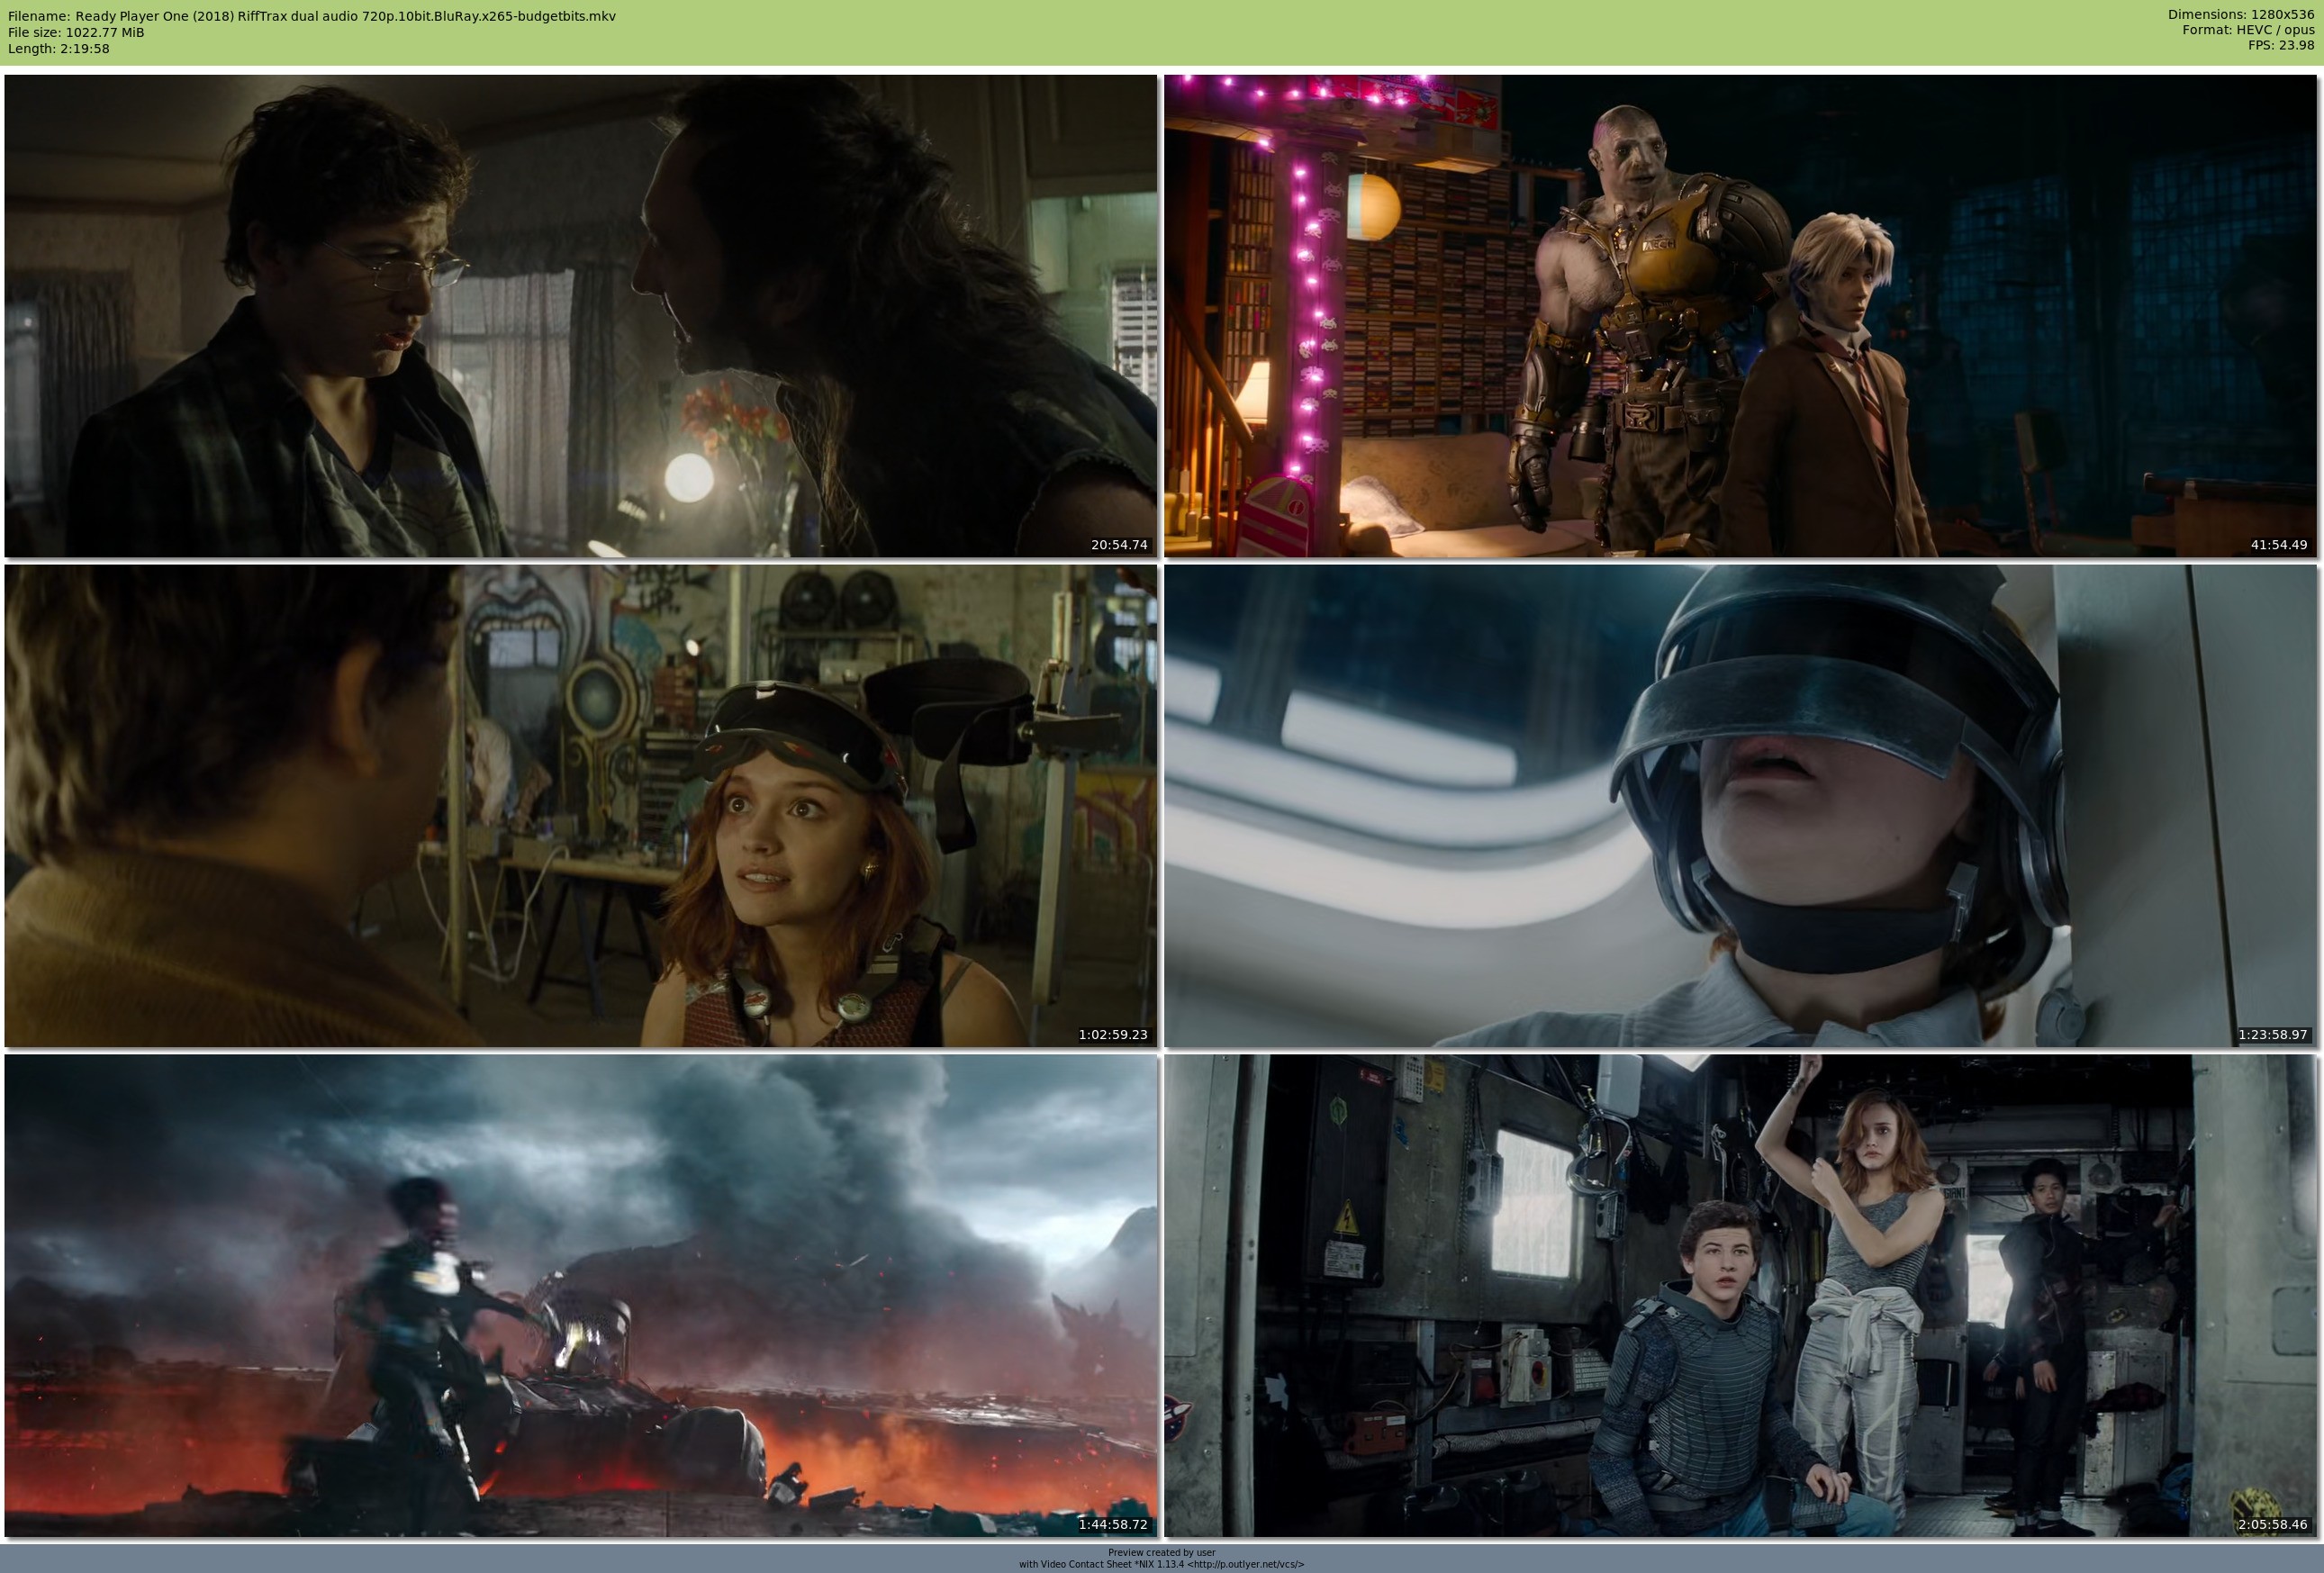Open the thumbnail captured at 1:23:58.97
Image resolution: width=2324 pixels, height=1573 pixels.
(x=1740, y=806)
